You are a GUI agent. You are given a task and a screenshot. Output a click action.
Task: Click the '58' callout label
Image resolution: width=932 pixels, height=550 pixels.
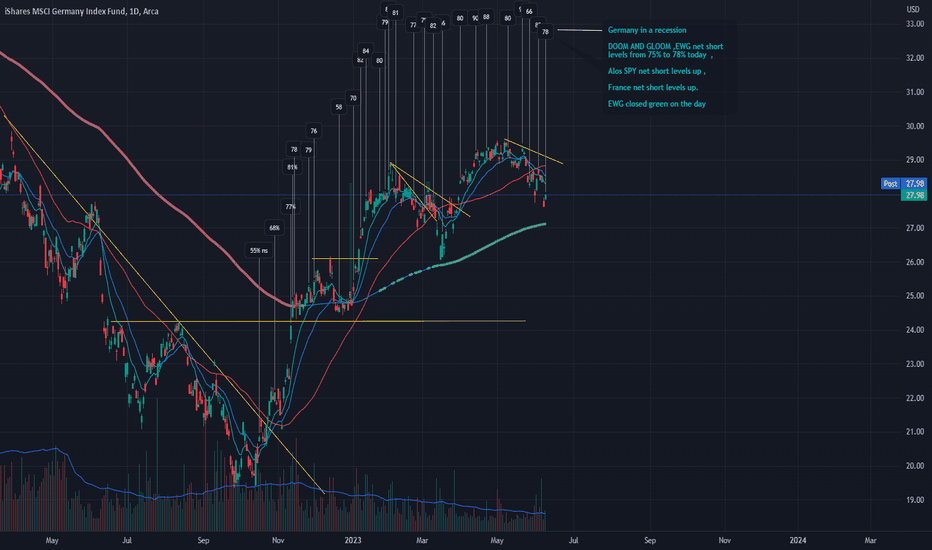point(339,108)
